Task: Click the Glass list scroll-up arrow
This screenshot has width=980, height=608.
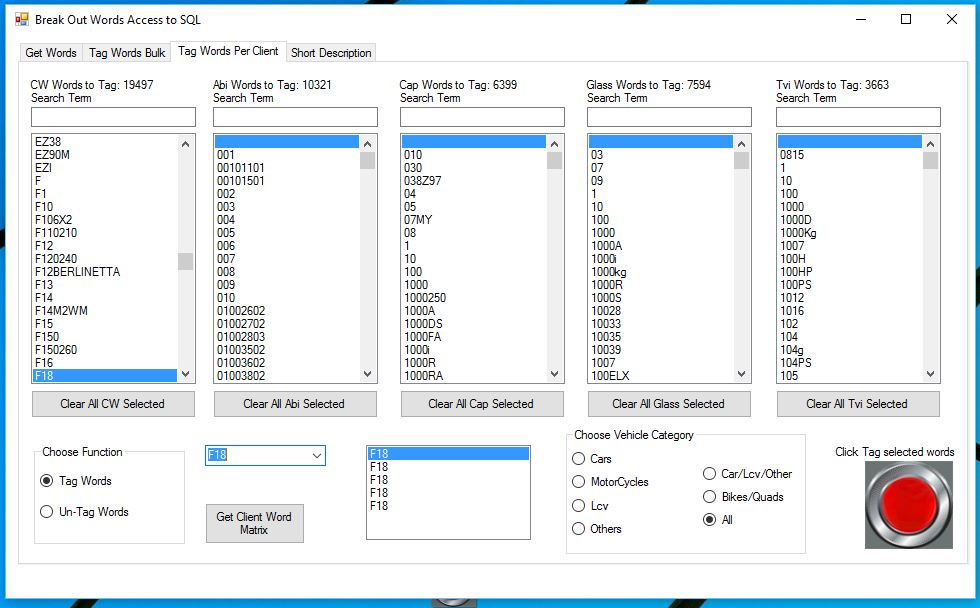Action: tap(741, 144)
